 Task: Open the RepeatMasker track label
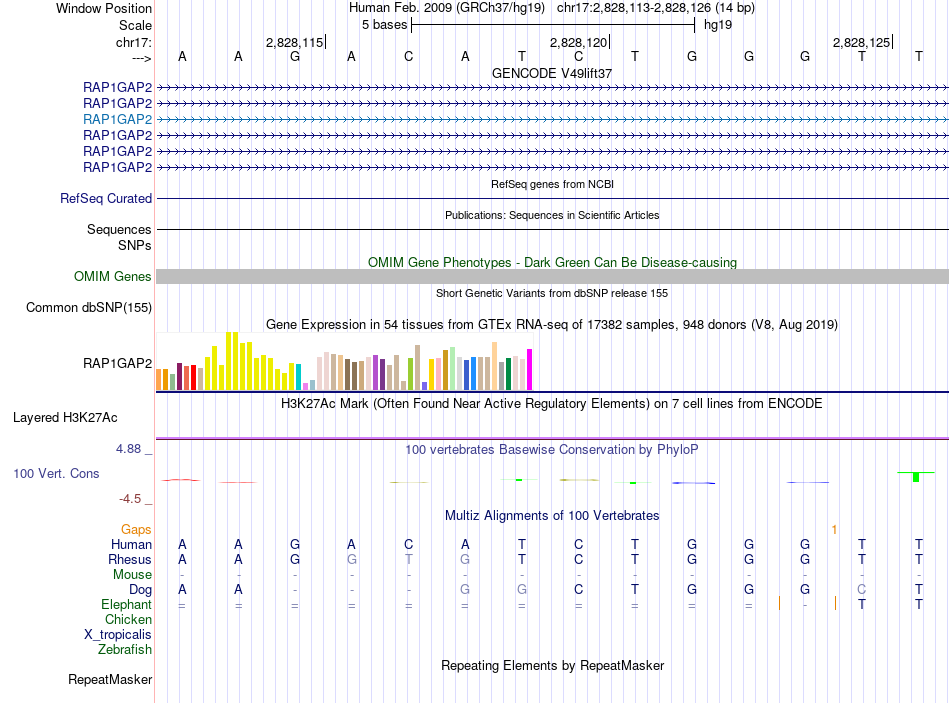pyautogui.click(x=110, y=680)
